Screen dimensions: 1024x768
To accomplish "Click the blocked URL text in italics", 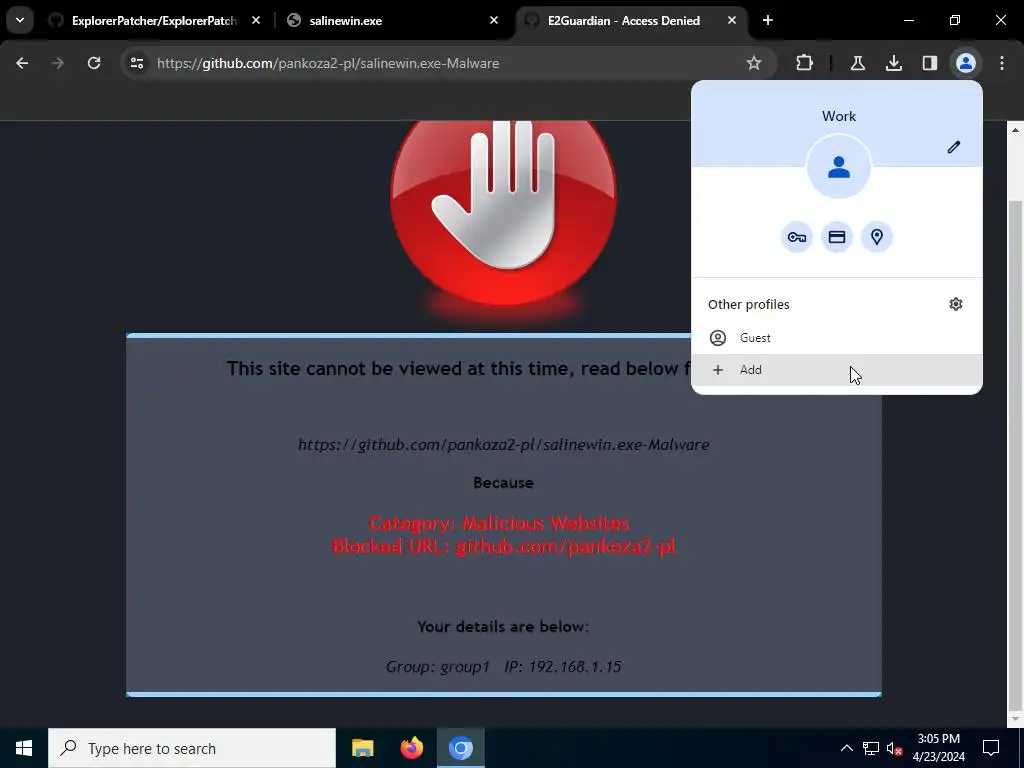I will (504, 445).
